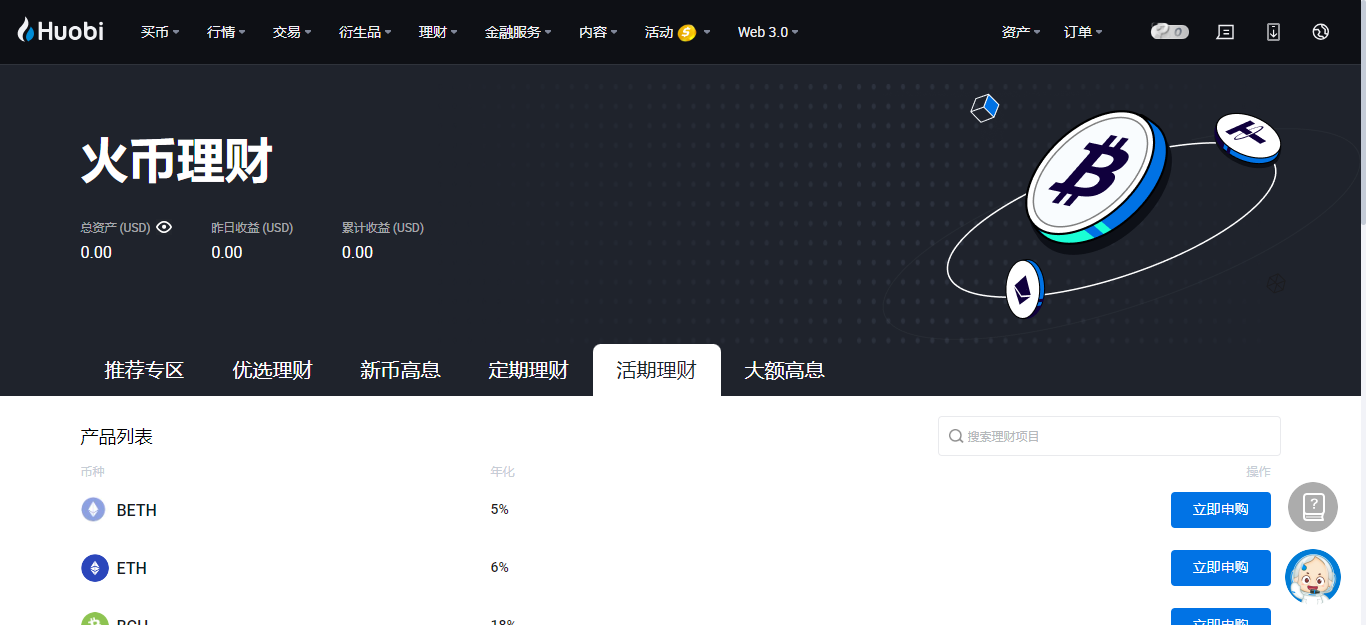Image resolution: width=1366 pixels, height=625 pixels.
Task: Click the 昨日收益 (USD) label
Action: pos(252,228)
